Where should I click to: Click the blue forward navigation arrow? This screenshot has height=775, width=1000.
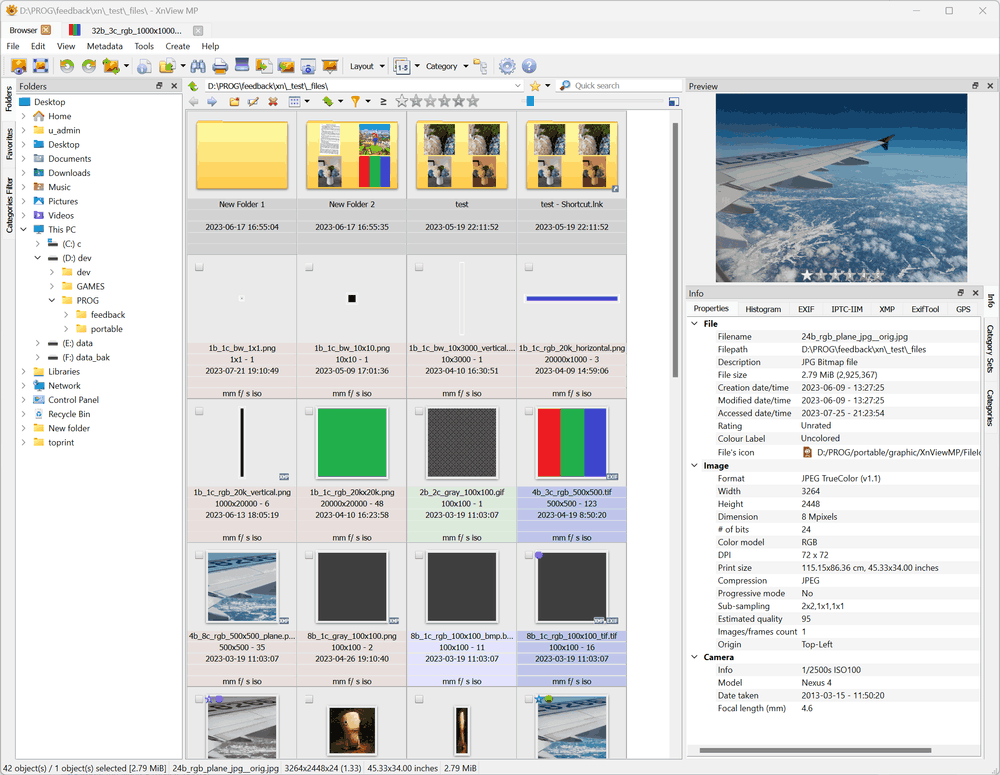coord(212,102)
